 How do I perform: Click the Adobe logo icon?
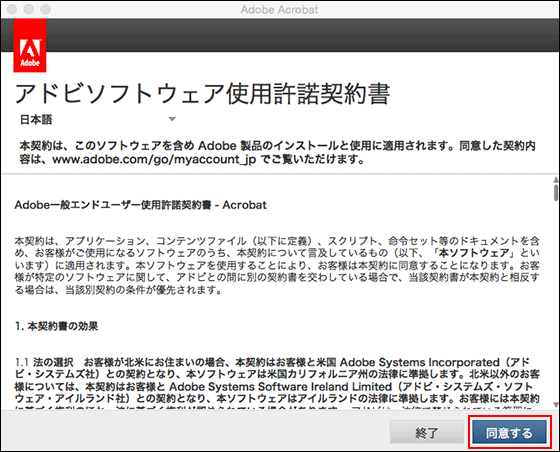[30, 45]
